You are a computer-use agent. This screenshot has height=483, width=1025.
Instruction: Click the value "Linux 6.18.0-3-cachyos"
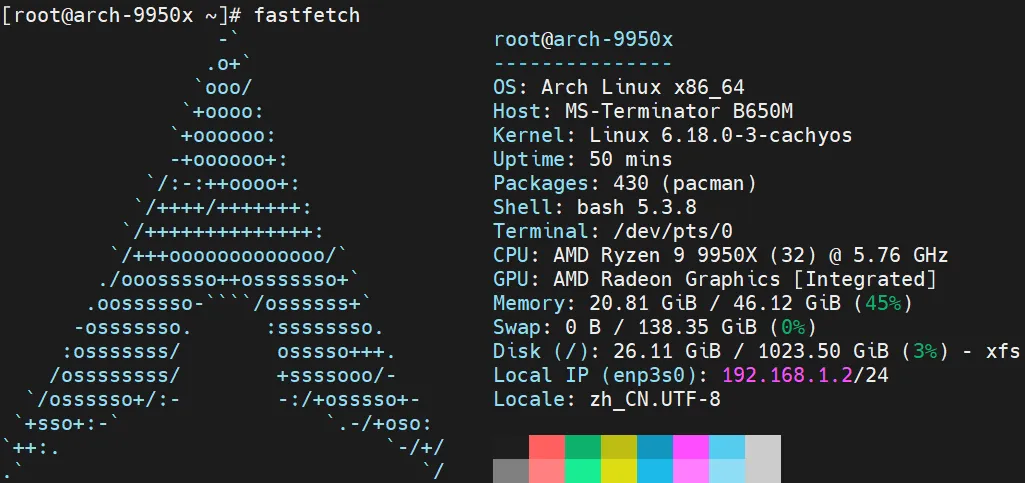coord(721,135)
